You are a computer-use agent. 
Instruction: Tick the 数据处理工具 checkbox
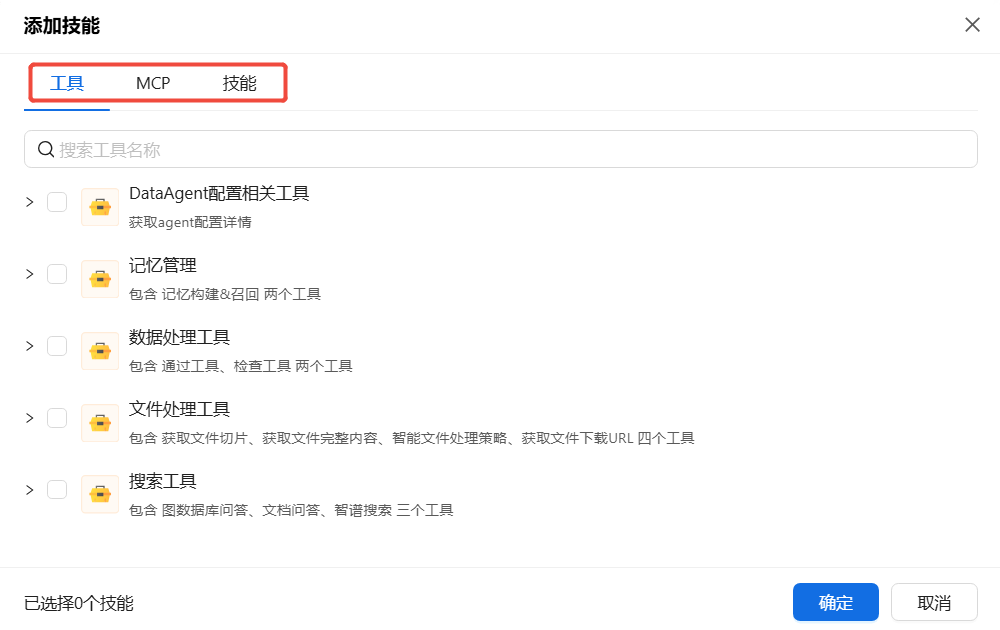pyautogui.click(x=57, y=346)
